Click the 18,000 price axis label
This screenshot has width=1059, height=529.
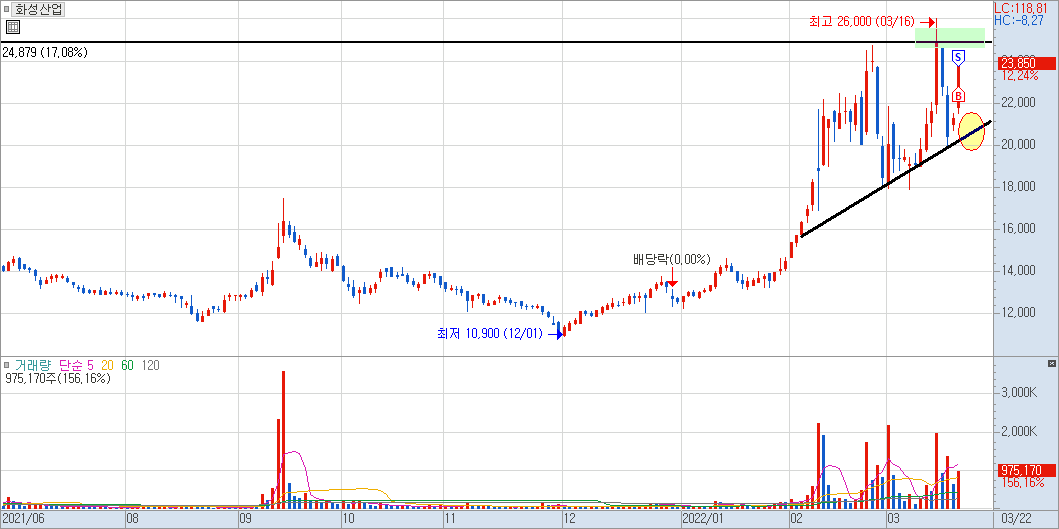pyautogui.click(x=1019, y=186)
